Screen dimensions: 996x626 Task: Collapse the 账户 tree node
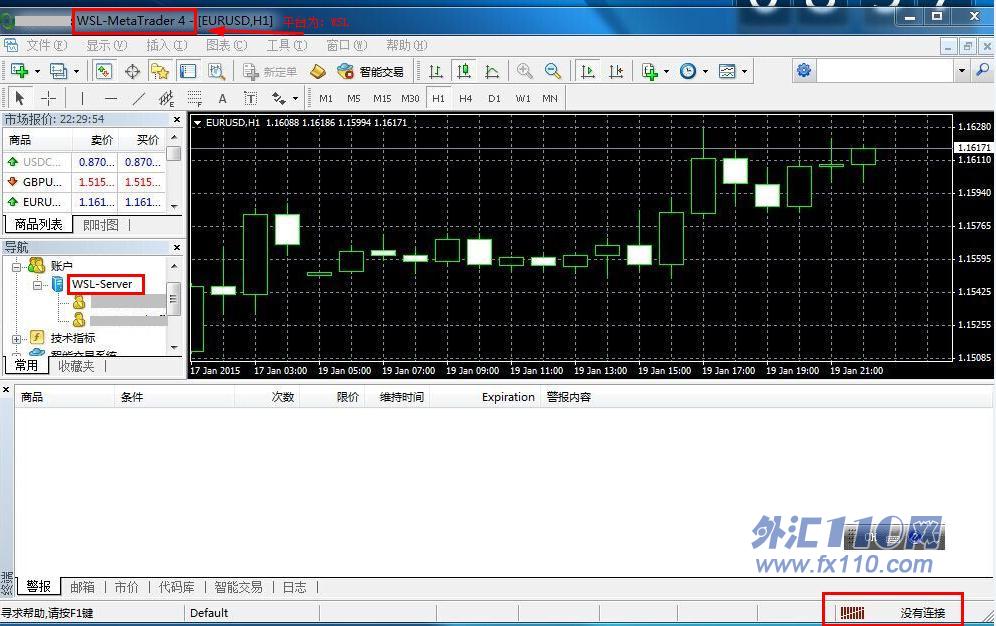(x=17, y=266)
